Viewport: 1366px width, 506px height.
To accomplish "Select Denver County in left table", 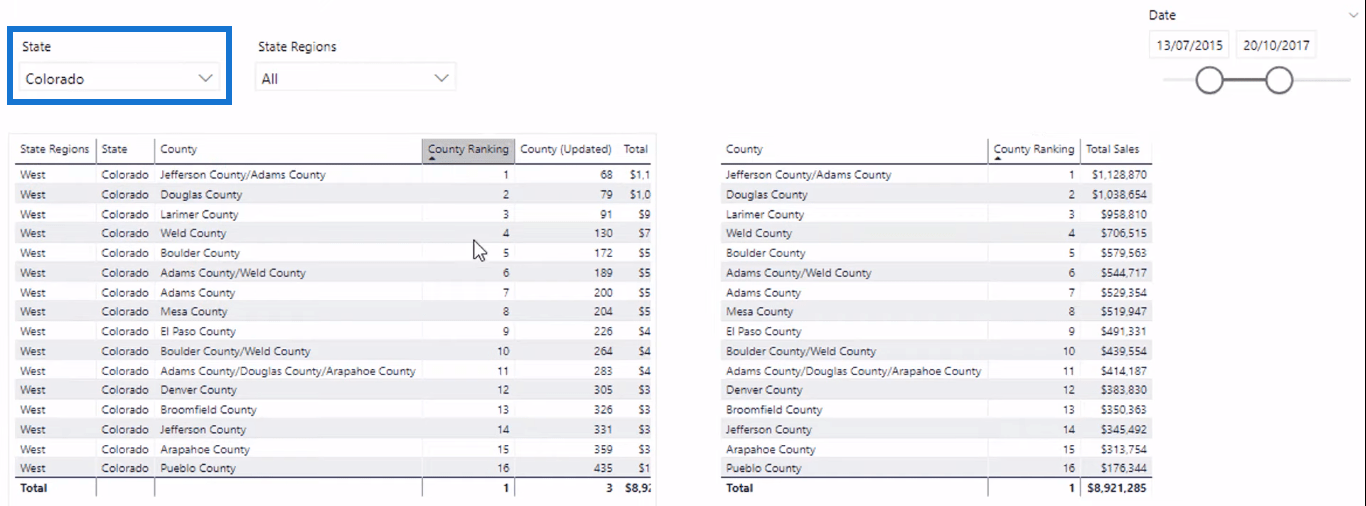I will (x=198, y=390).
